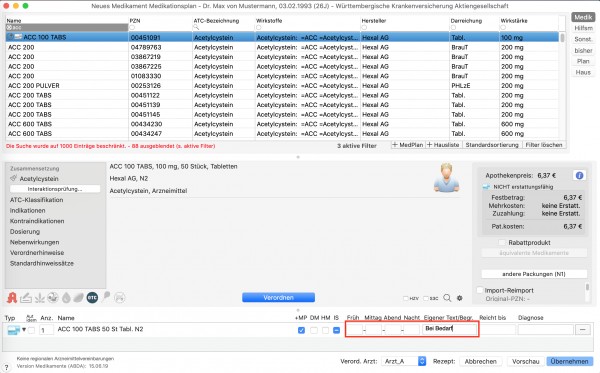Click the red Apotheke A icon
Viewport: 600px width, 373px height.
[x=12, y=298]
